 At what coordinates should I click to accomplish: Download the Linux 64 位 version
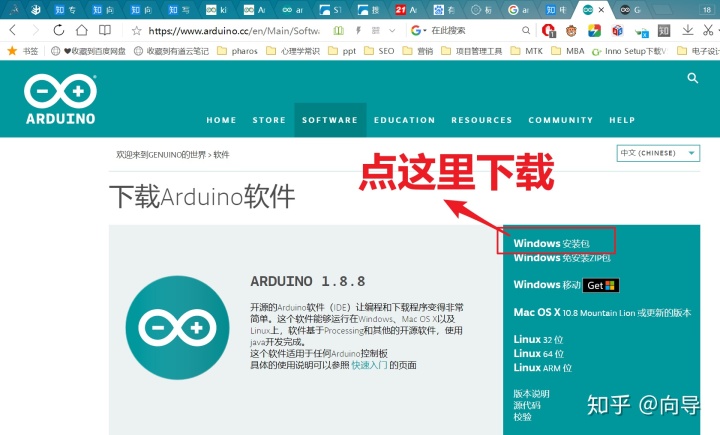539,354
